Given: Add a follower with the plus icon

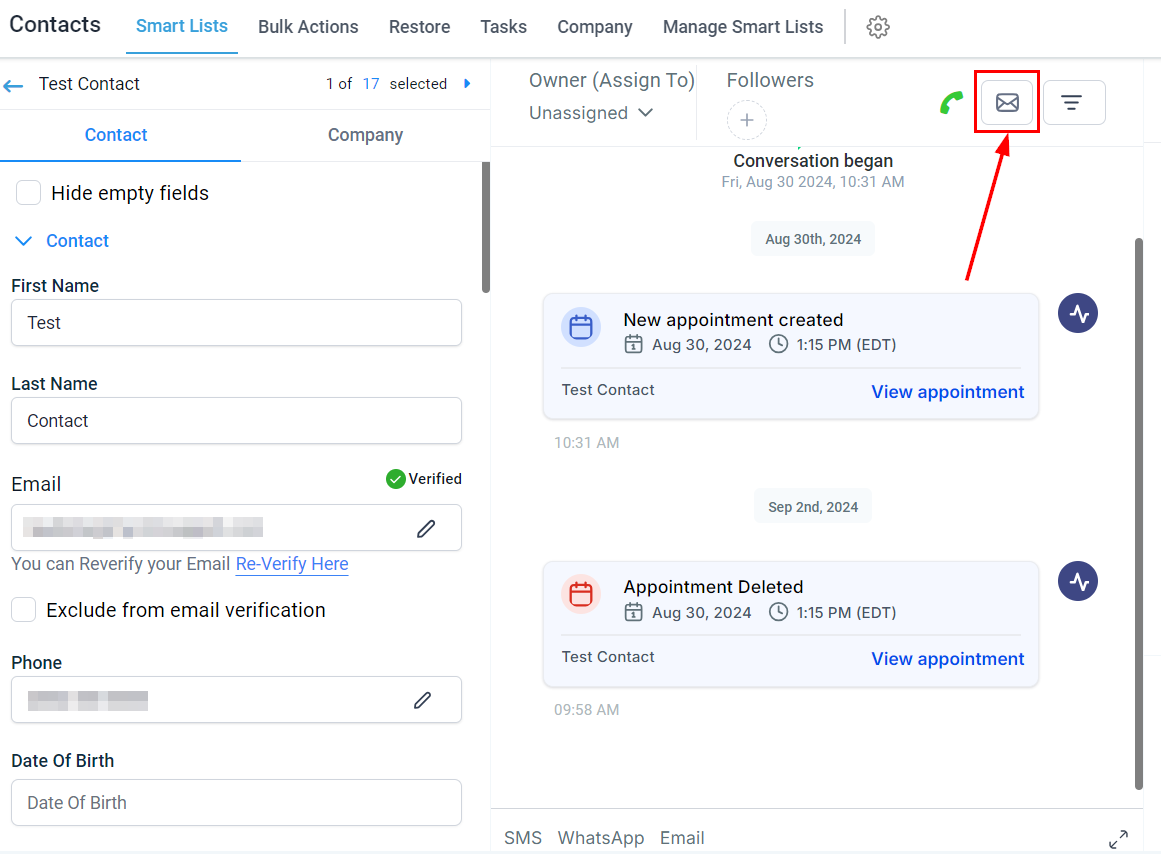Looking at the screenshot, I should pyautogui.click(x=746, y=120).
